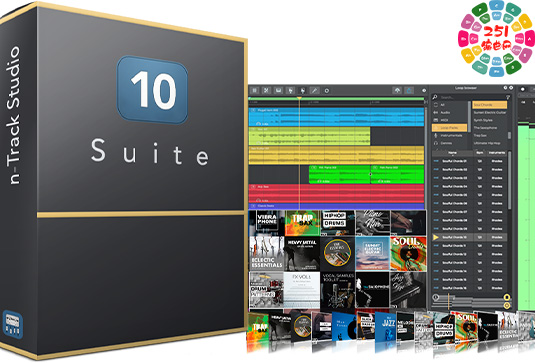Open the Sunset Electric Guitar thumbnail

[372, 254]
